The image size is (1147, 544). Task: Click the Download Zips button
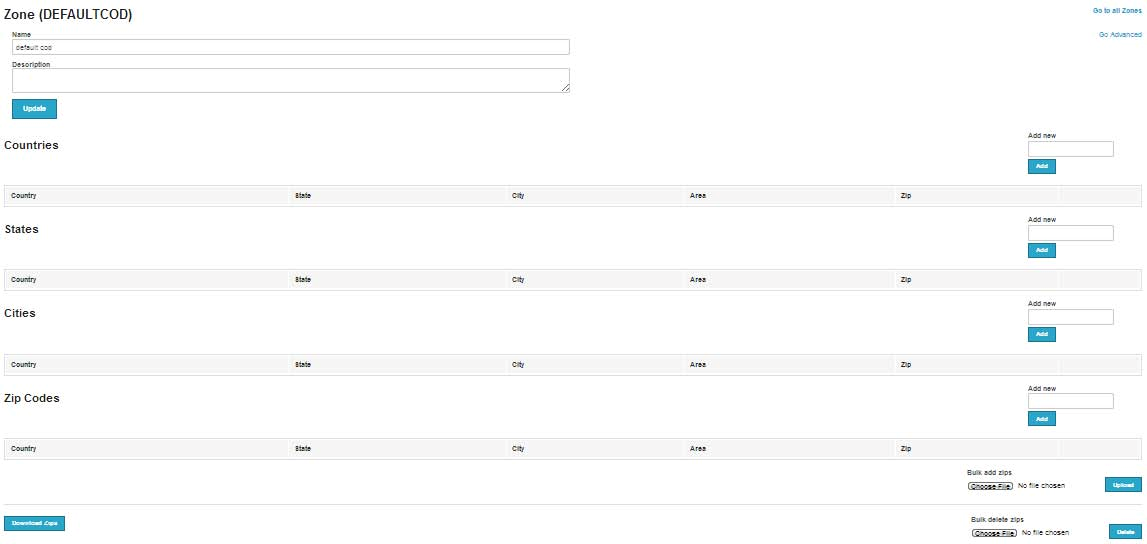coord(34,524)
